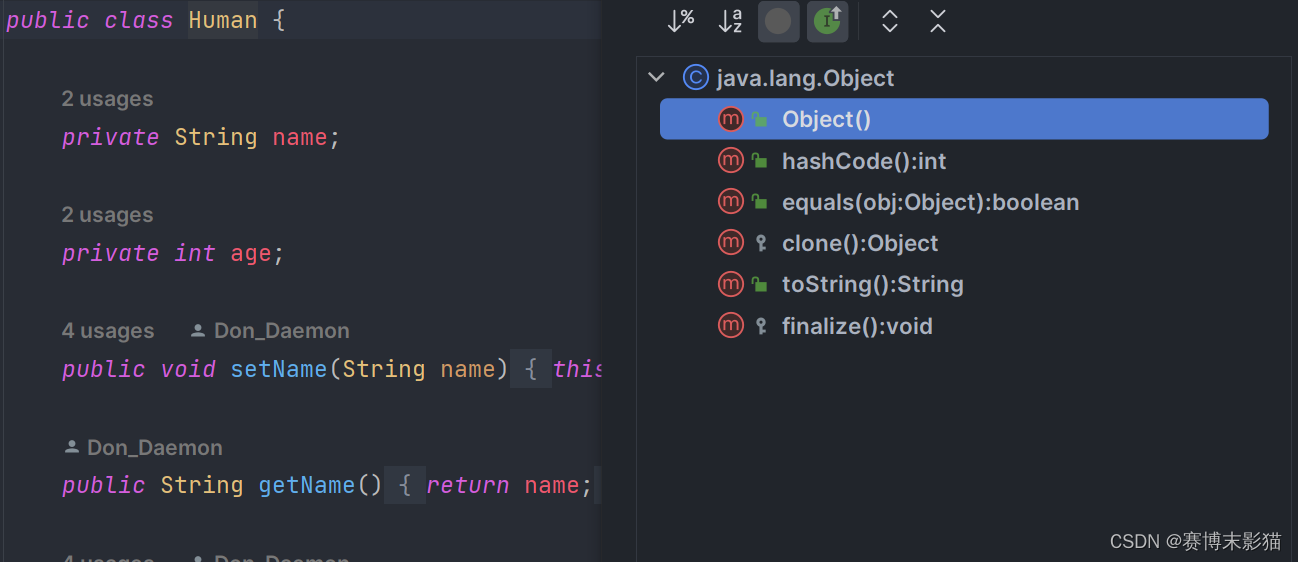Click the '2 usages' hint above the age field
The height and width of the screenshot is (562, 1298).
(x=107, y=215)
